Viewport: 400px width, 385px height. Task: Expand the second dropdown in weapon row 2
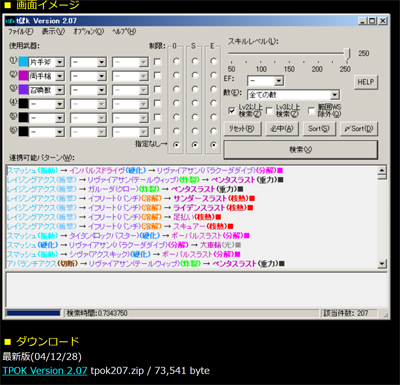[102, 76]
